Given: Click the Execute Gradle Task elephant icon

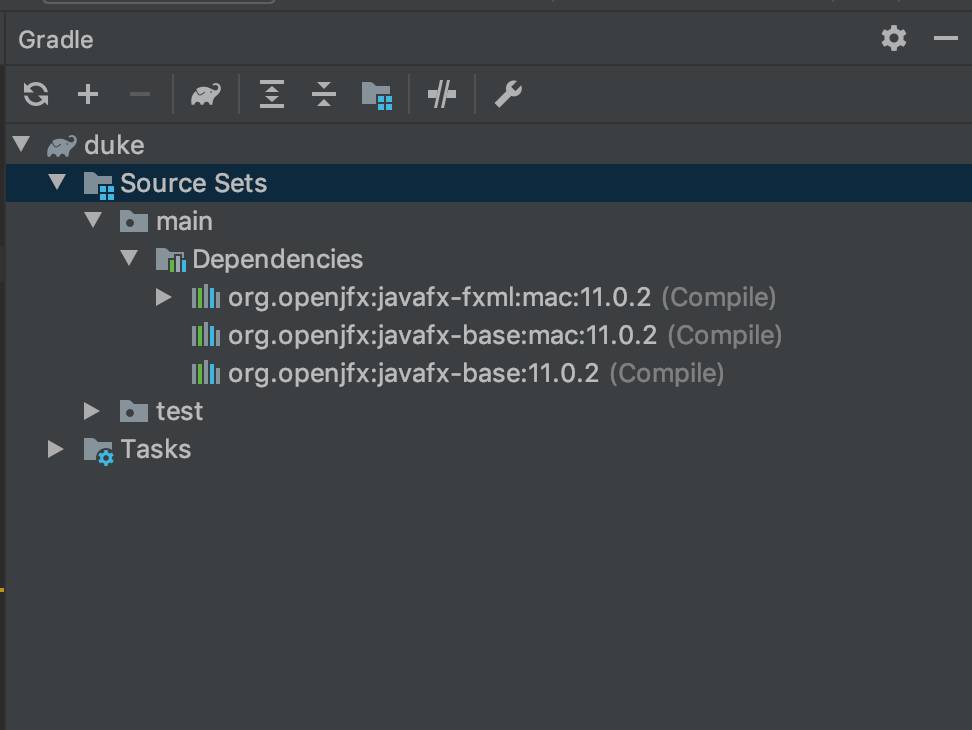Looking at the screenshot, I should 206,95.
